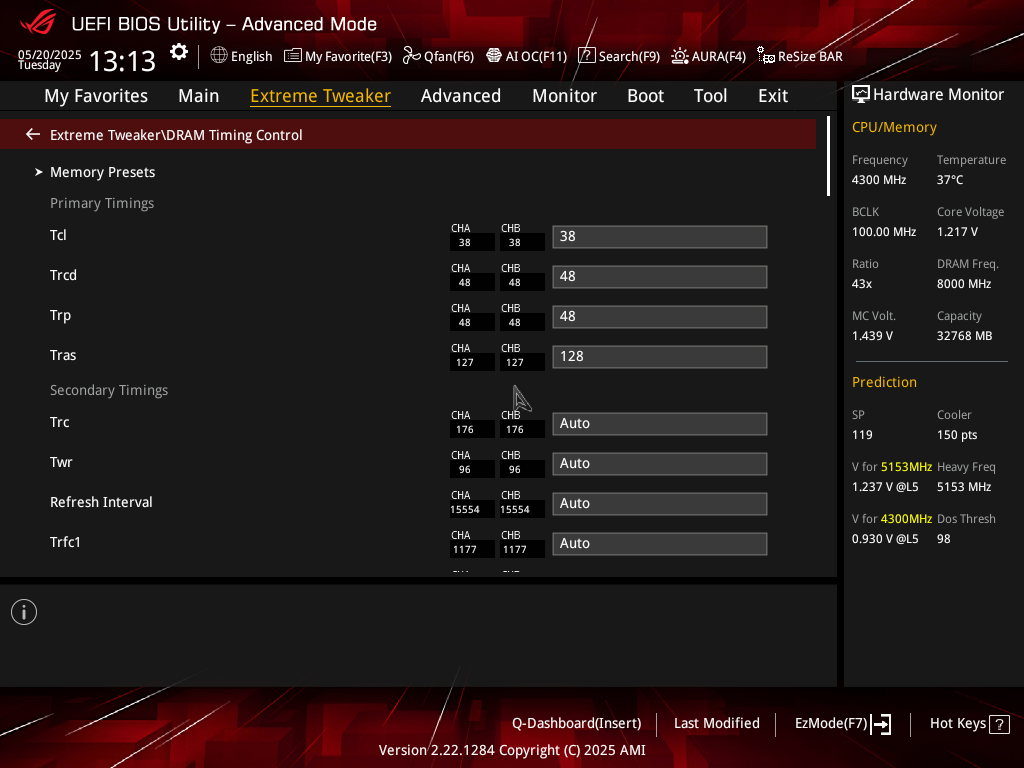The height and width of the screenshot is (768, 1024).
Task: Click the Refresh Interval label
Action: pos(101,502)
